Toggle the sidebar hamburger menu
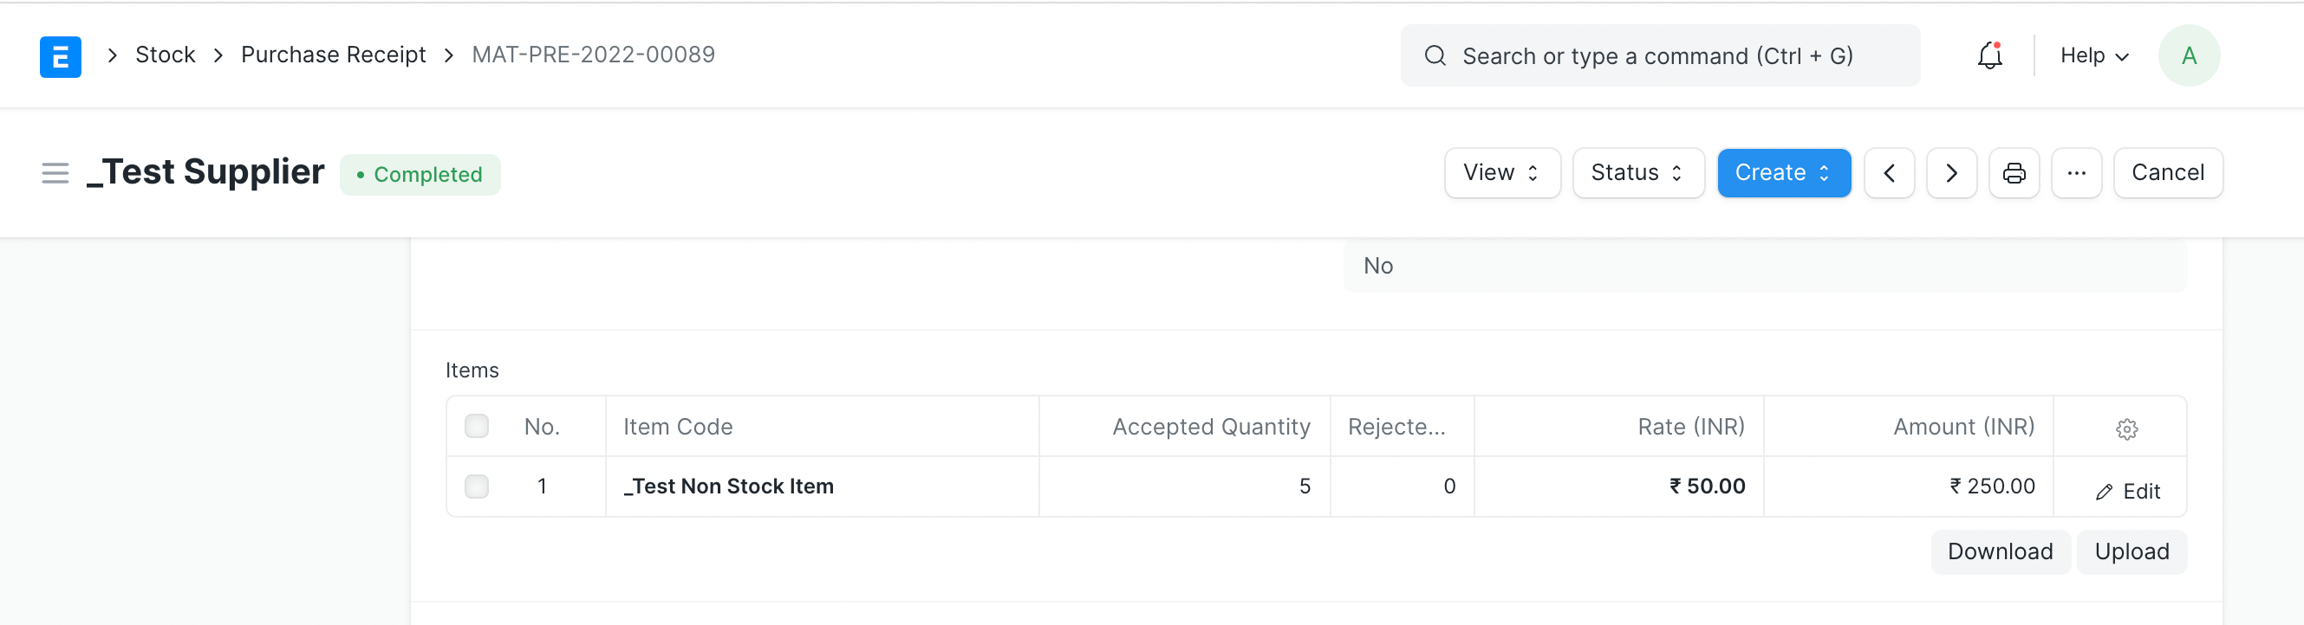 55,174
